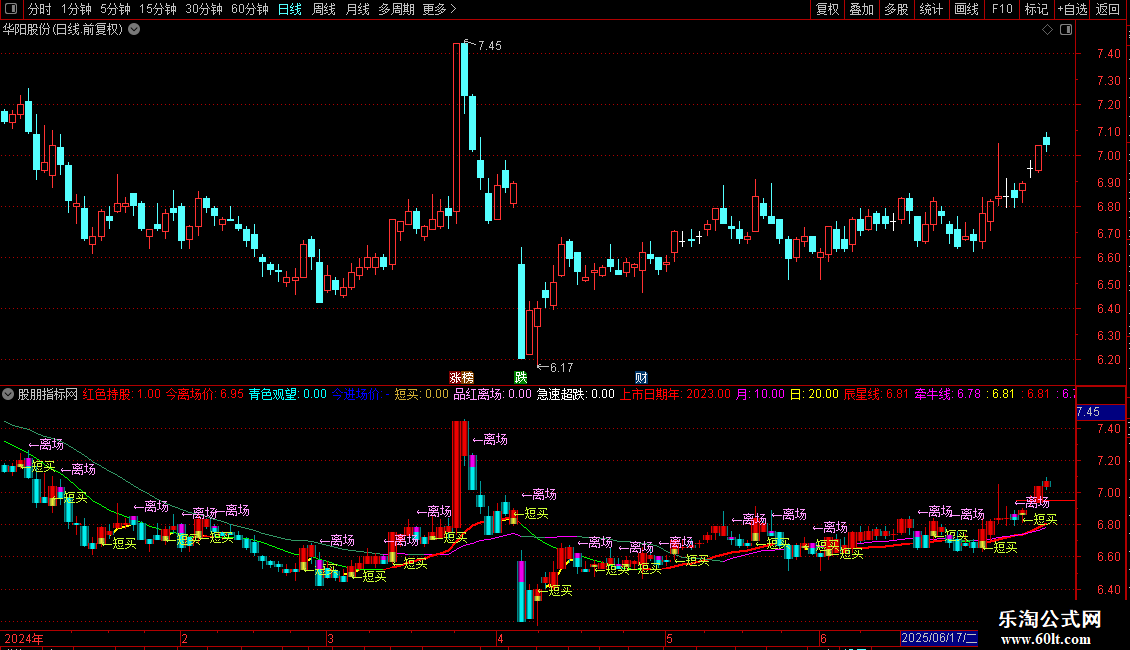Click the 红色持股: 1.00 value
The height and width of the screenshot is (650, 1130).
pyautogui.click(x=122, y=394)
